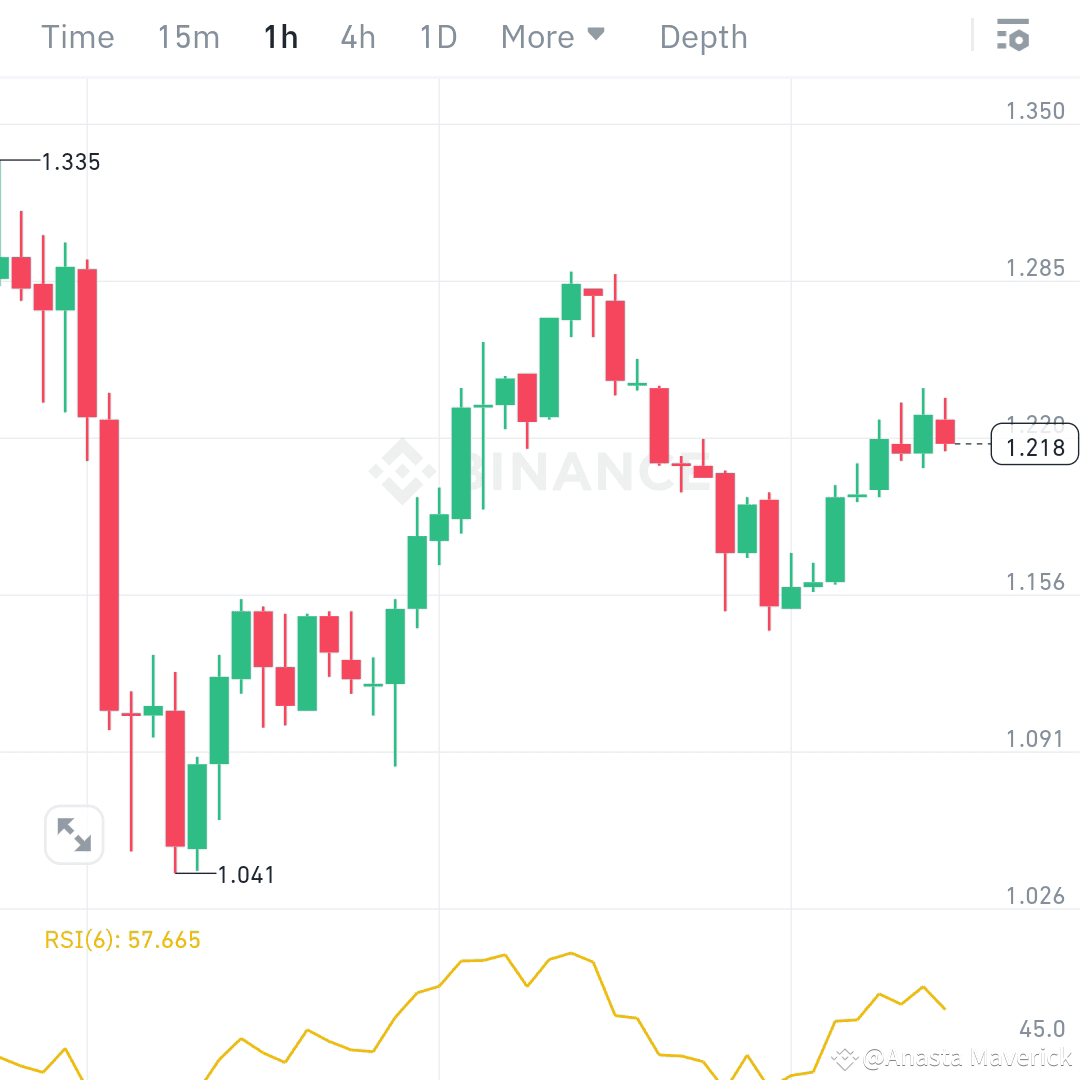This screenshot has width=1080, height=1080.
Task: Switch to the 1D timeframe tab
Action: click(x=437, y=36)
